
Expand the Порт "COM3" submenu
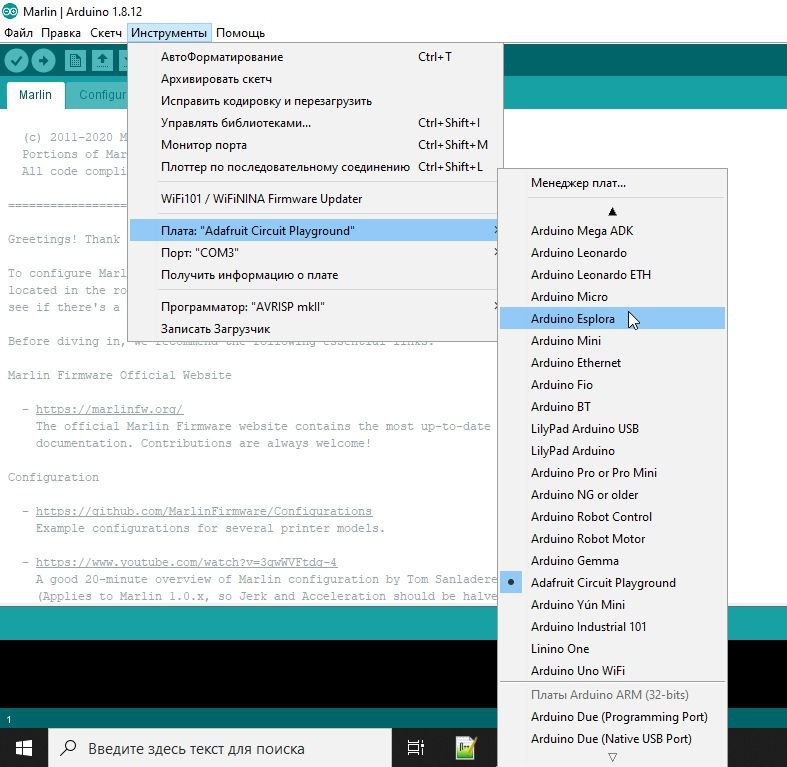315,253
